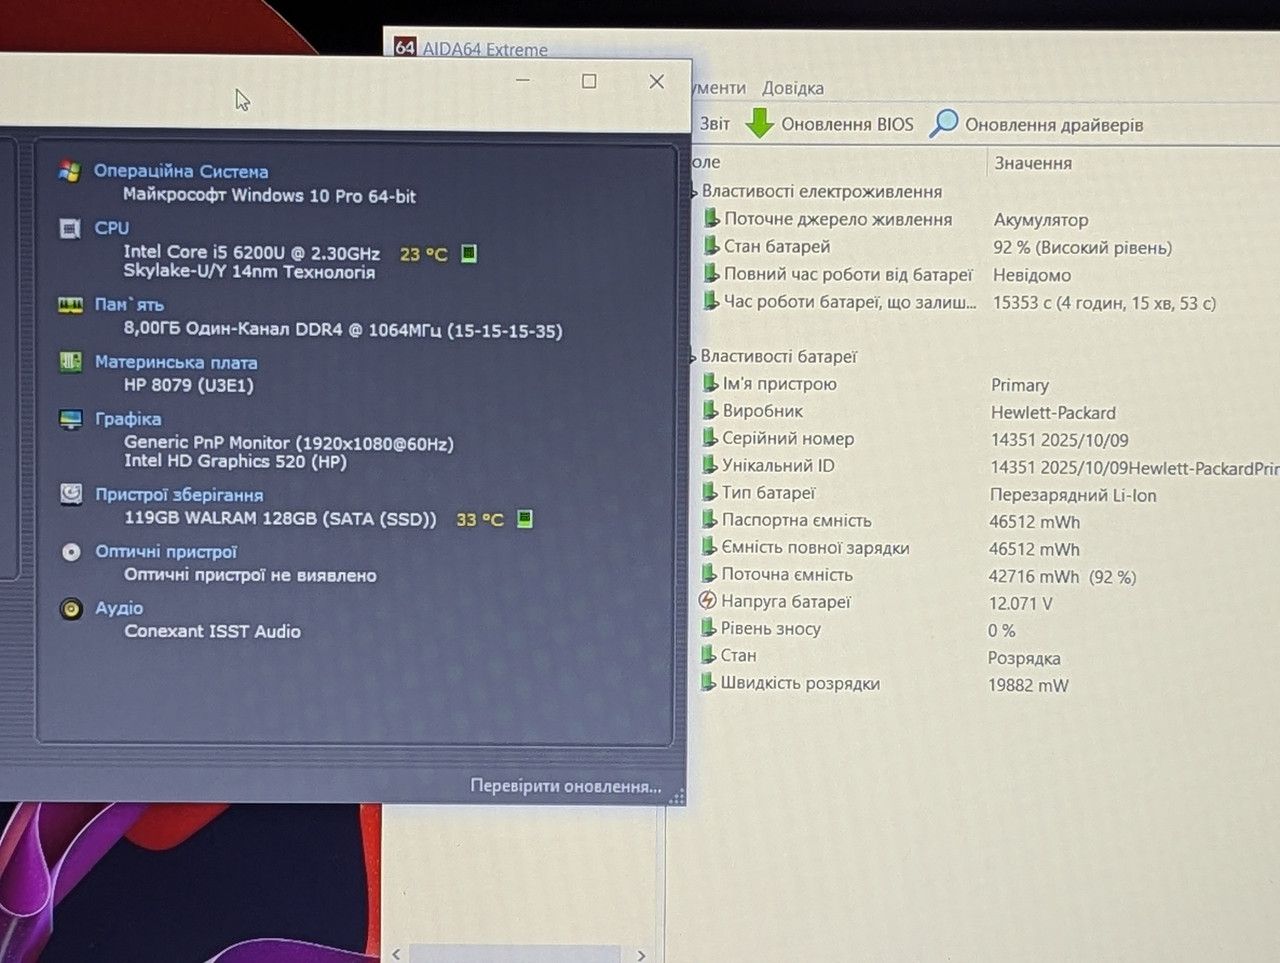This screenshot has height=963, width=1280.
Task: Click the text Skylake-U/Y 14nm Технологія
Action: pos(249,272)
